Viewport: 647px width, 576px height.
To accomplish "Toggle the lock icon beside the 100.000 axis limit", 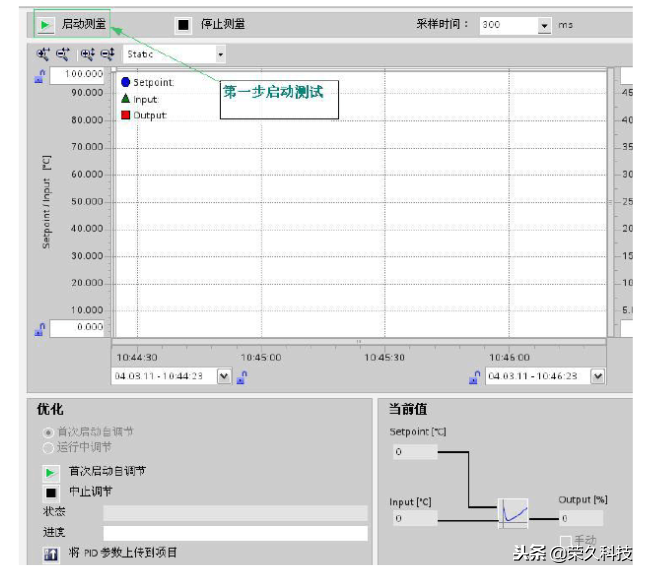I will pyautogui.click(x=40, y=76).
